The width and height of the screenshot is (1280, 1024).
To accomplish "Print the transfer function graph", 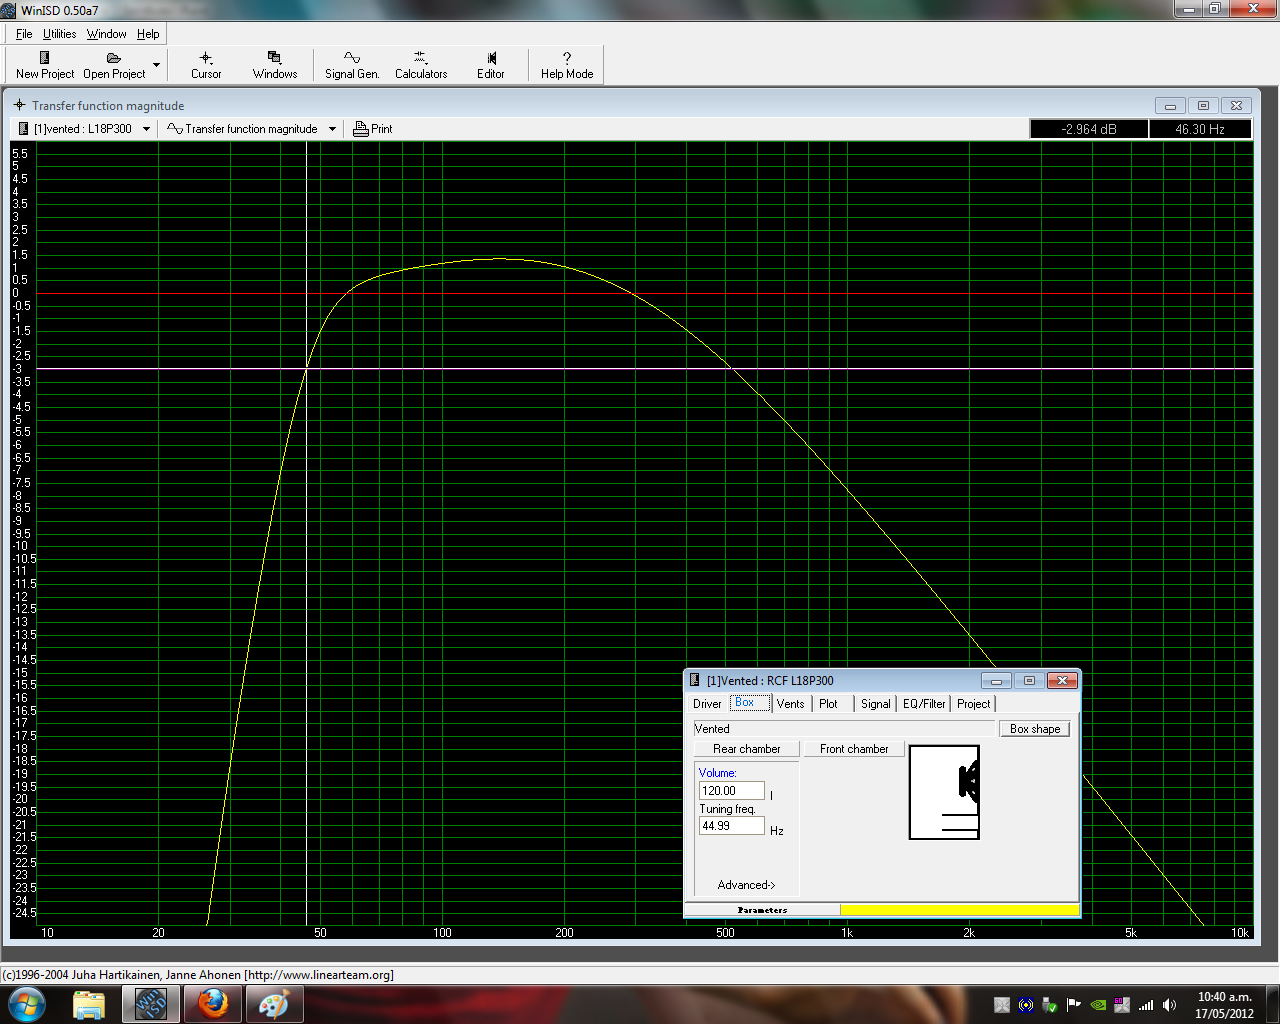I will click(x=373, y=129).
